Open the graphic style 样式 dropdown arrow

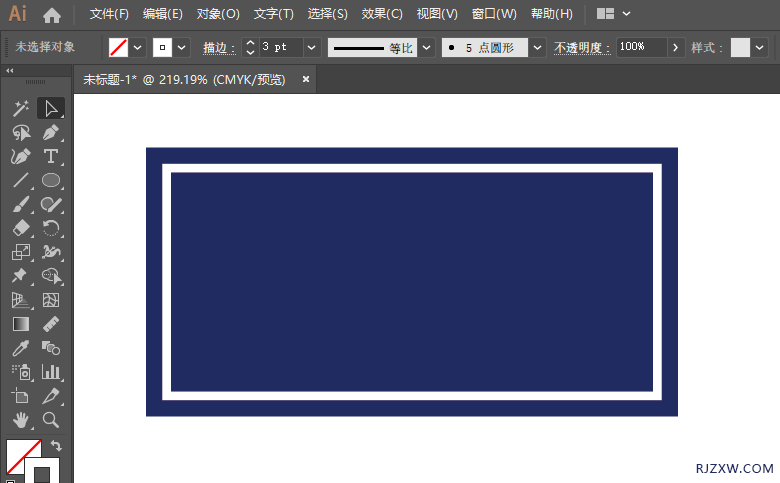tap(759, 48)
